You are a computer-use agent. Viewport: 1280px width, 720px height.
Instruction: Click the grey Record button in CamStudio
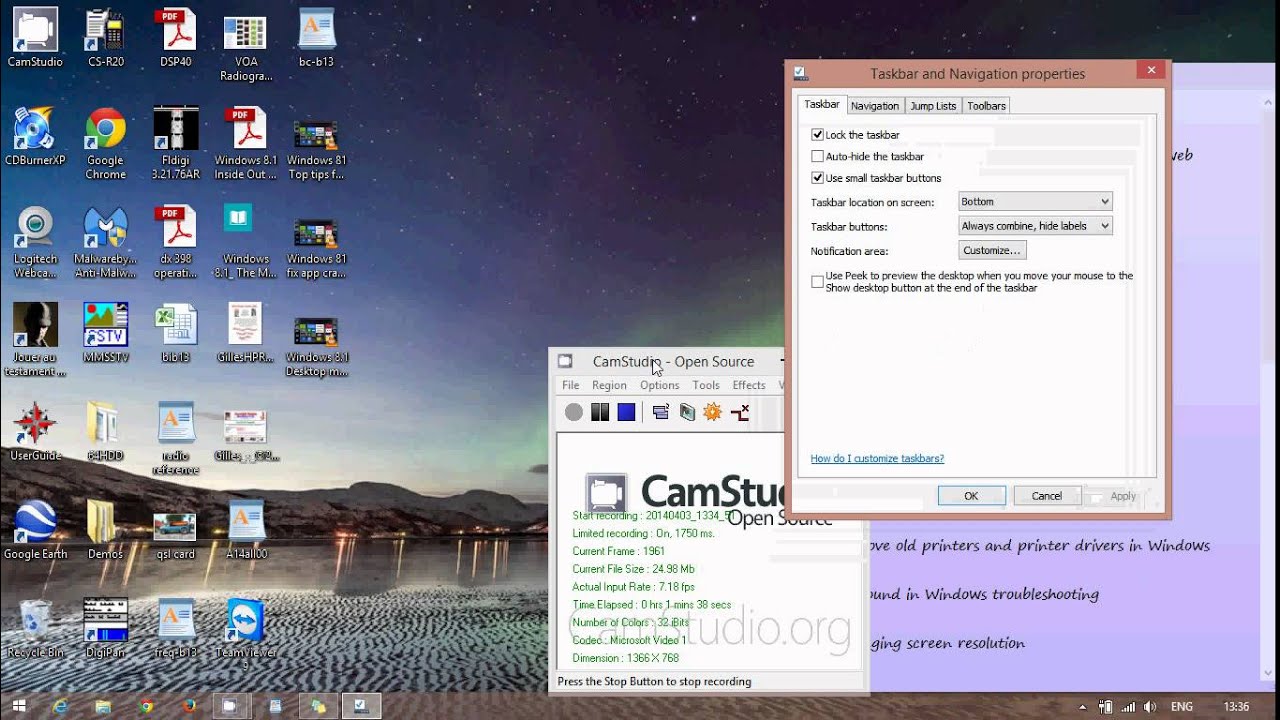click(x=573, y=412)
